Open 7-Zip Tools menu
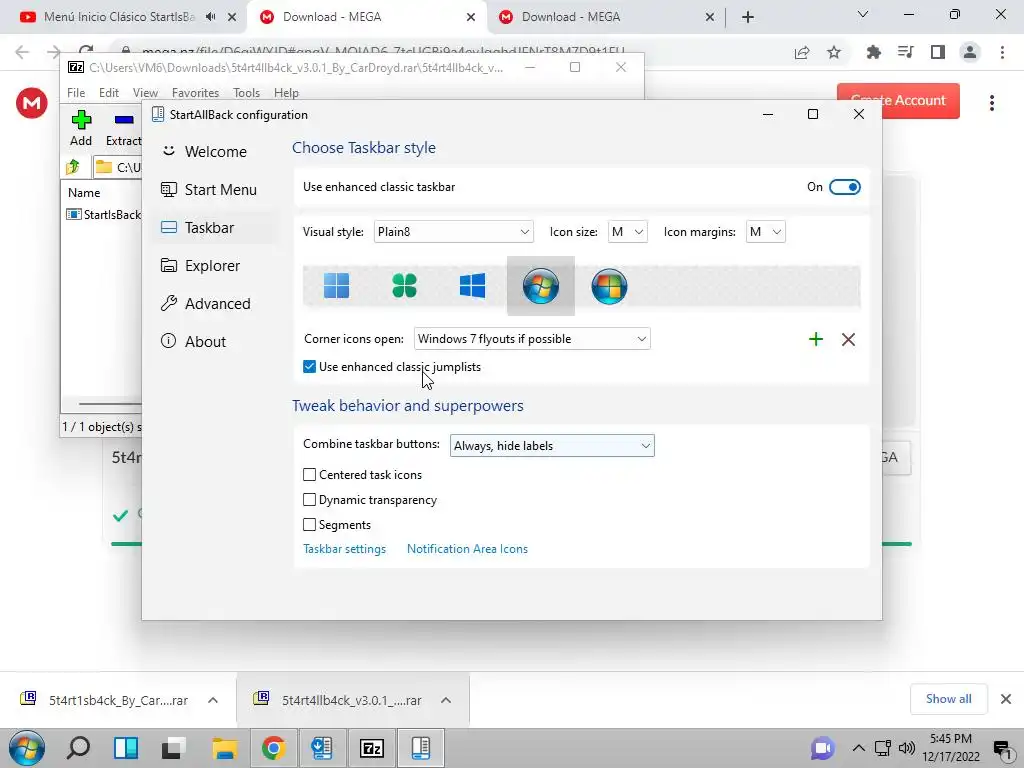Viewport: 1024px width, 768px height. point(246,93)
